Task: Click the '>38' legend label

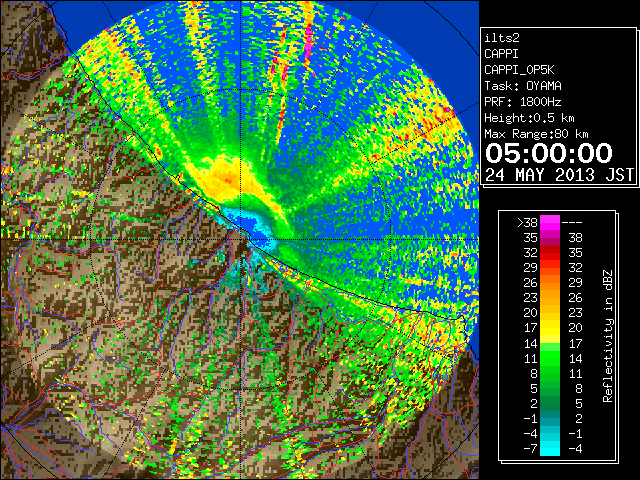Action: click(527, 223)
